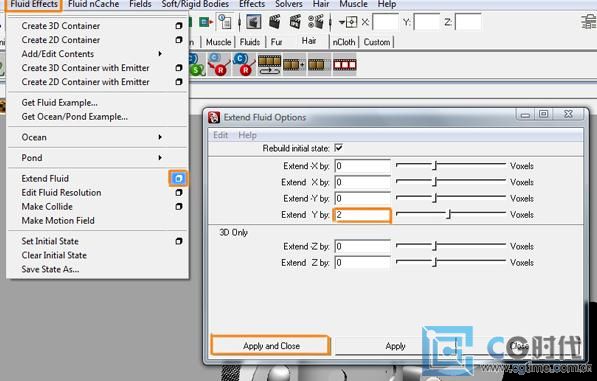The image size is (597, 381).
Task: Open Create 2D Container with Emitter option box
Action: (x=179, y=82)
